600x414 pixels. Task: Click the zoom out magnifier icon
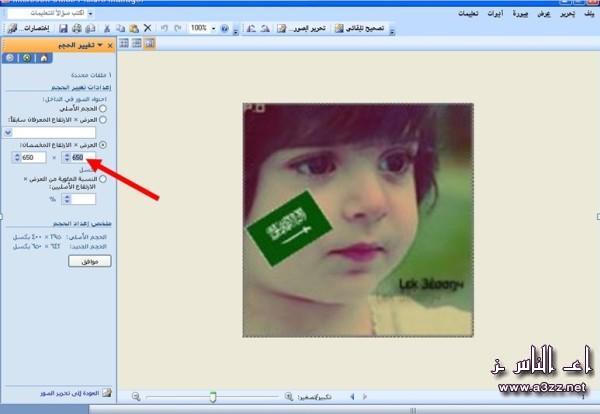(x=136, y=397)
